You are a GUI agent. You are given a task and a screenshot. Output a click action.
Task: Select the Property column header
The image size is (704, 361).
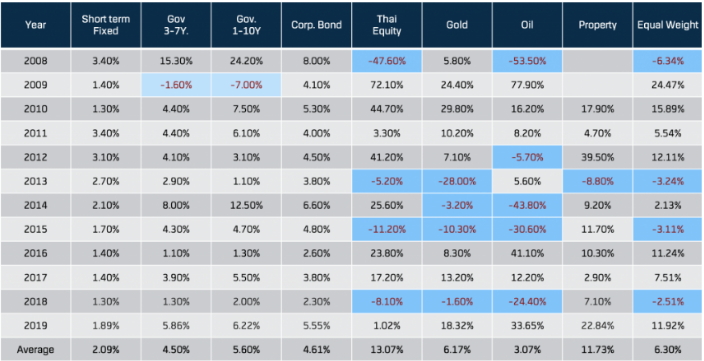point(597,25)
